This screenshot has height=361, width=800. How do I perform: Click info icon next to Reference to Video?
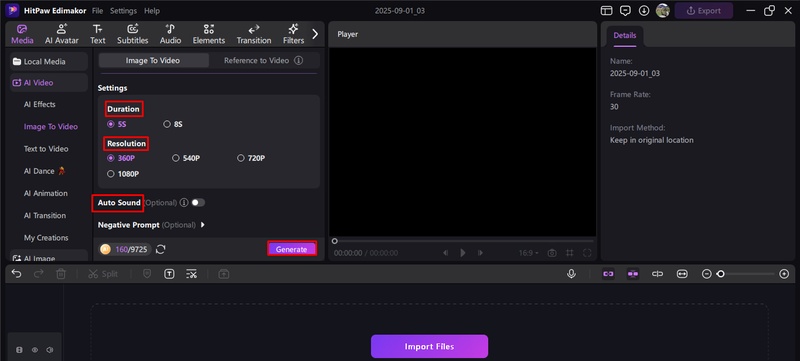[x=298, y=60]
